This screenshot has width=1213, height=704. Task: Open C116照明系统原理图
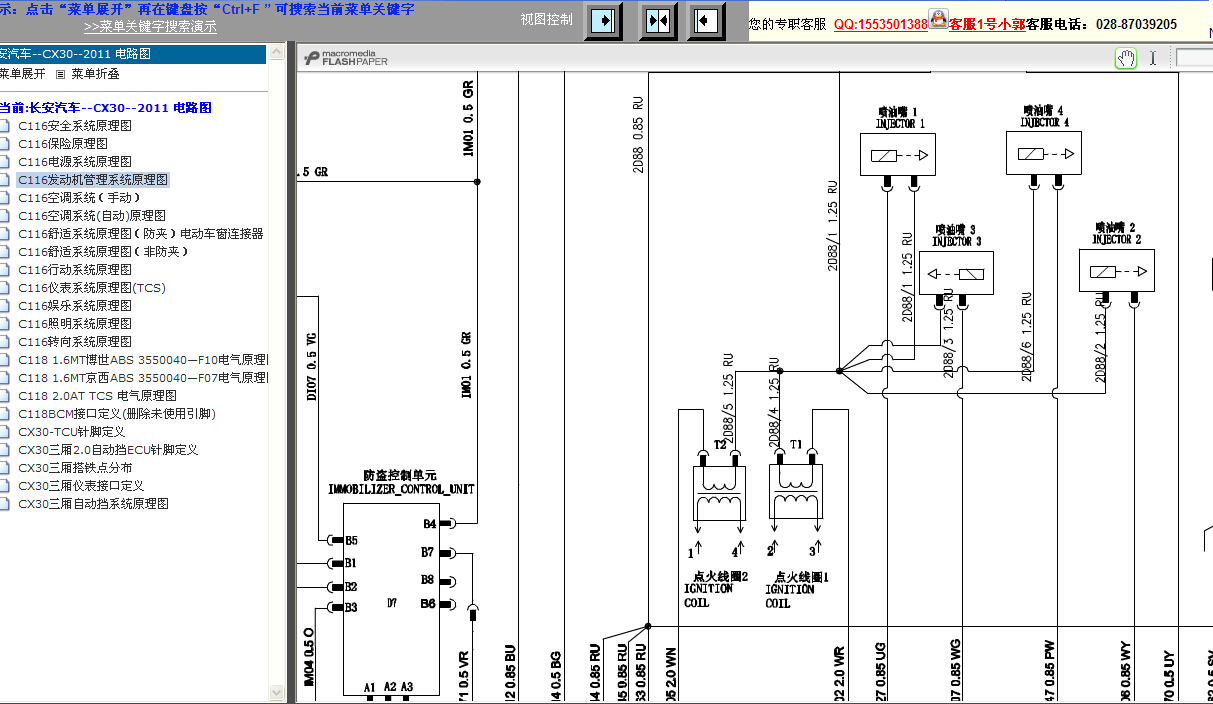point(75,324)
